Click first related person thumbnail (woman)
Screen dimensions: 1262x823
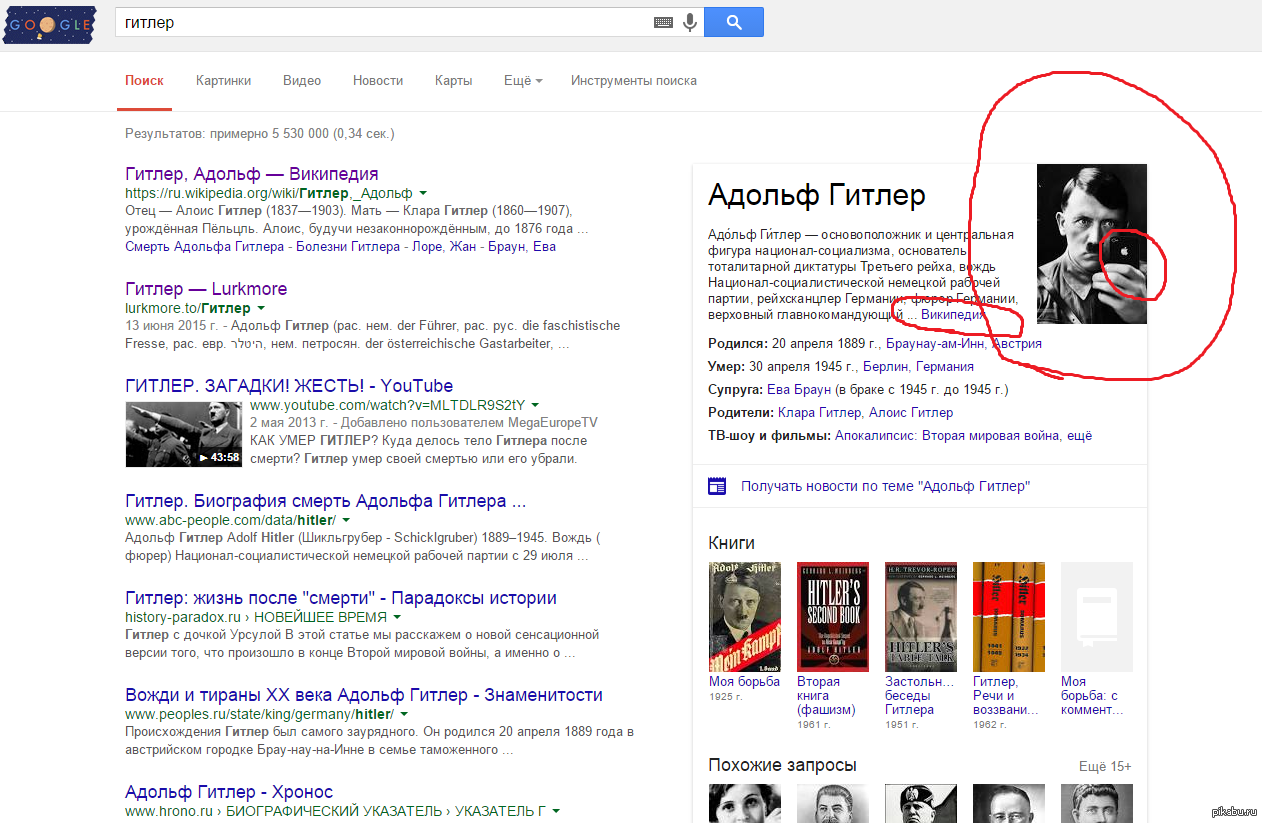(x=745, y=803)
